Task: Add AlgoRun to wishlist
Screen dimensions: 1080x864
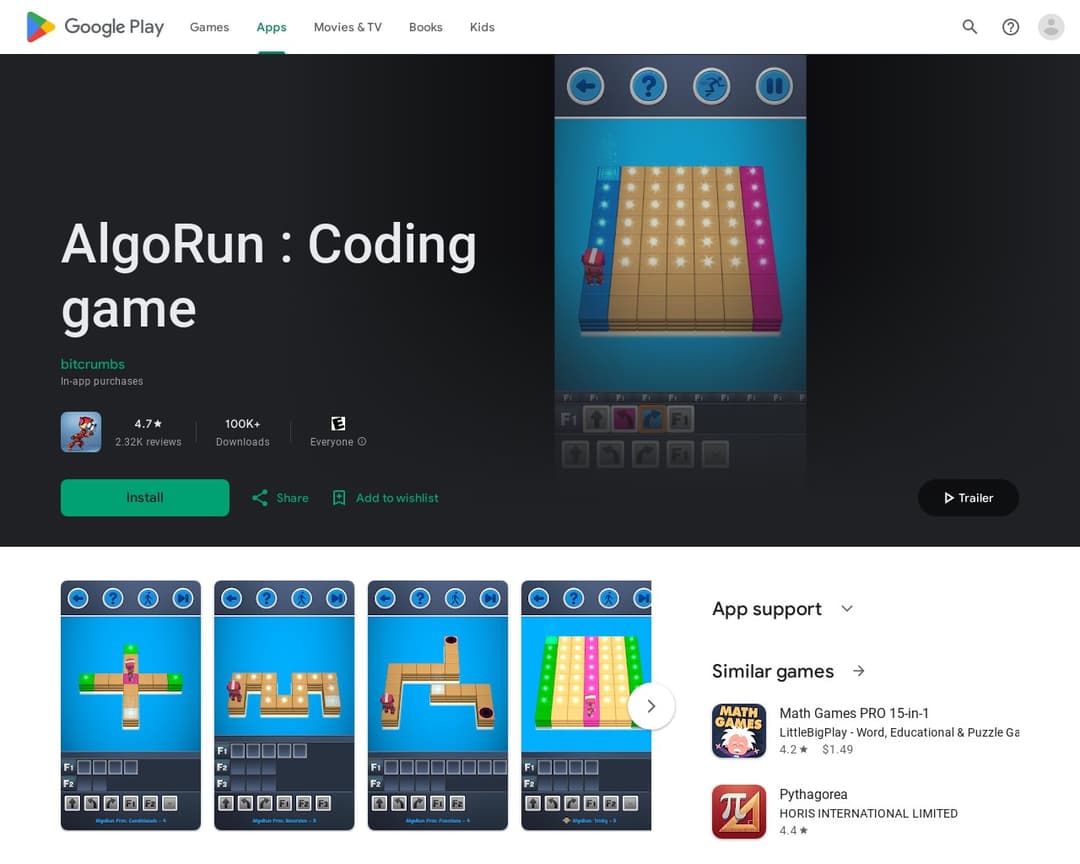Action: (386, 497)
